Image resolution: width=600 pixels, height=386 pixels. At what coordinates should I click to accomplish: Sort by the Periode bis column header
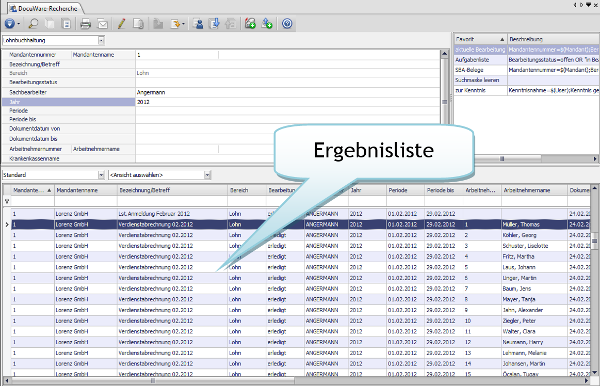click(444, 190)
